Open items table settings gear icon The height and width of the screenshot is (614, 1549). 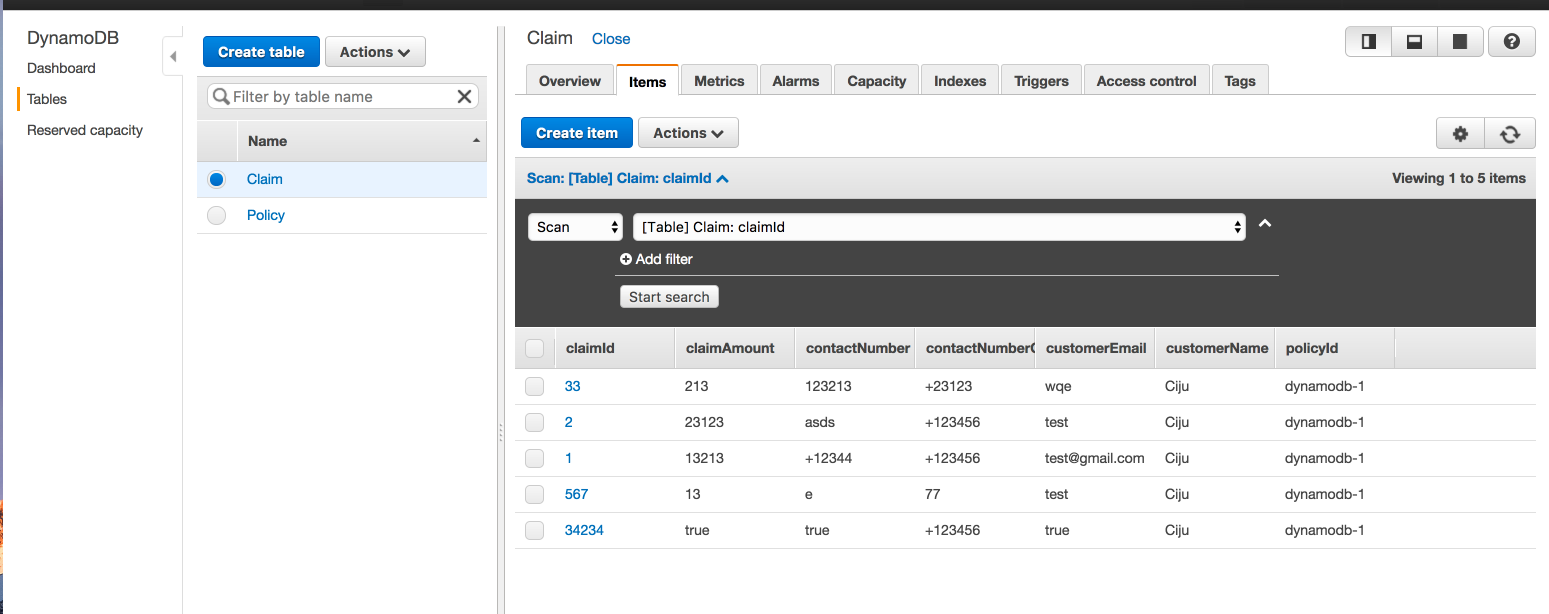[1460, 133]
